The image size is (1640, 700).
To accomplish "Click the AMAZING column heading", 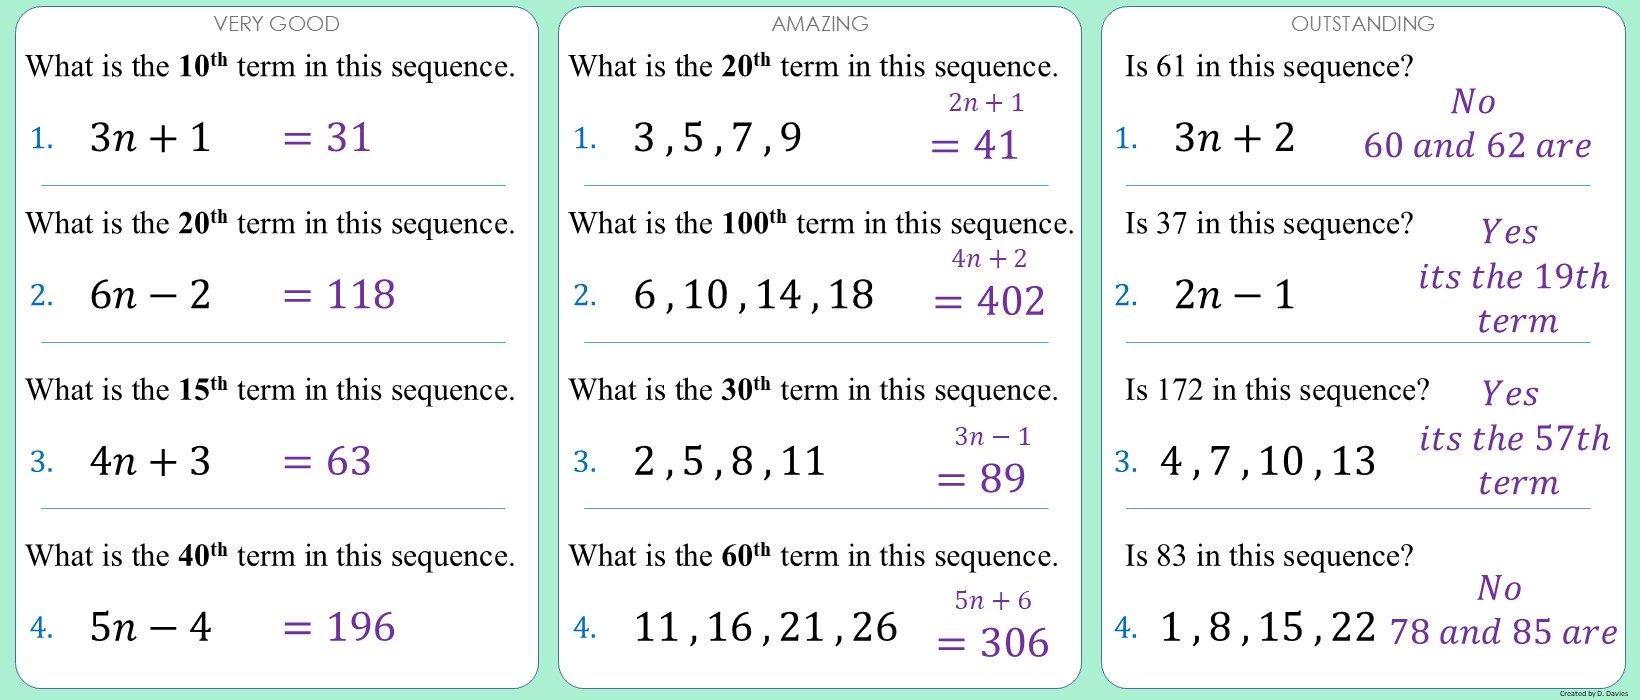I will point(820,24).
